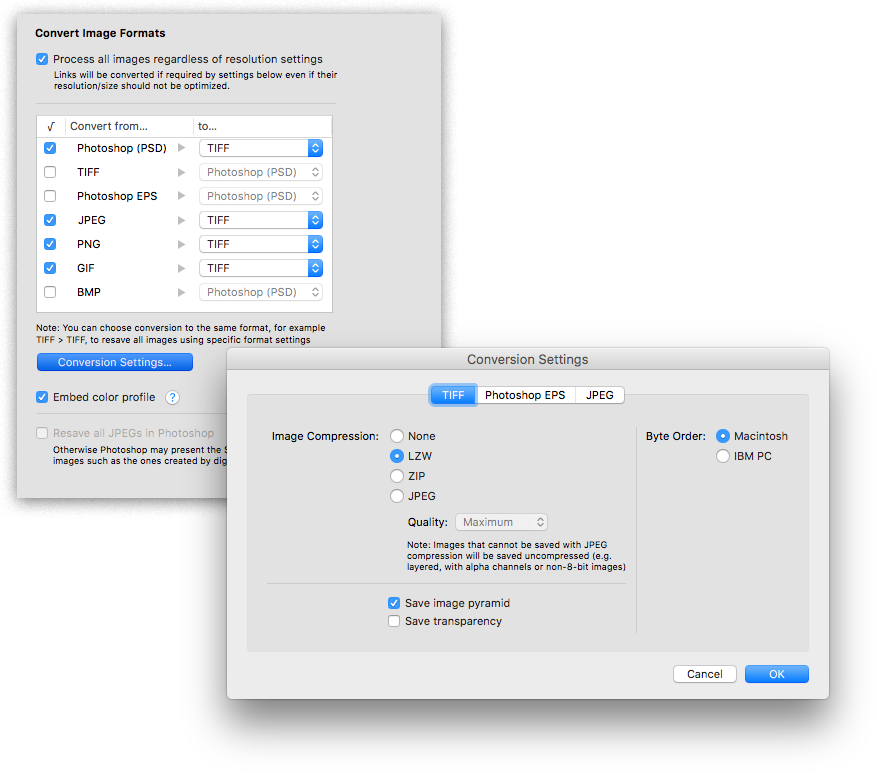Click the arrow icon in the PNG row
877x773 pixels.
tap(181, 244)
